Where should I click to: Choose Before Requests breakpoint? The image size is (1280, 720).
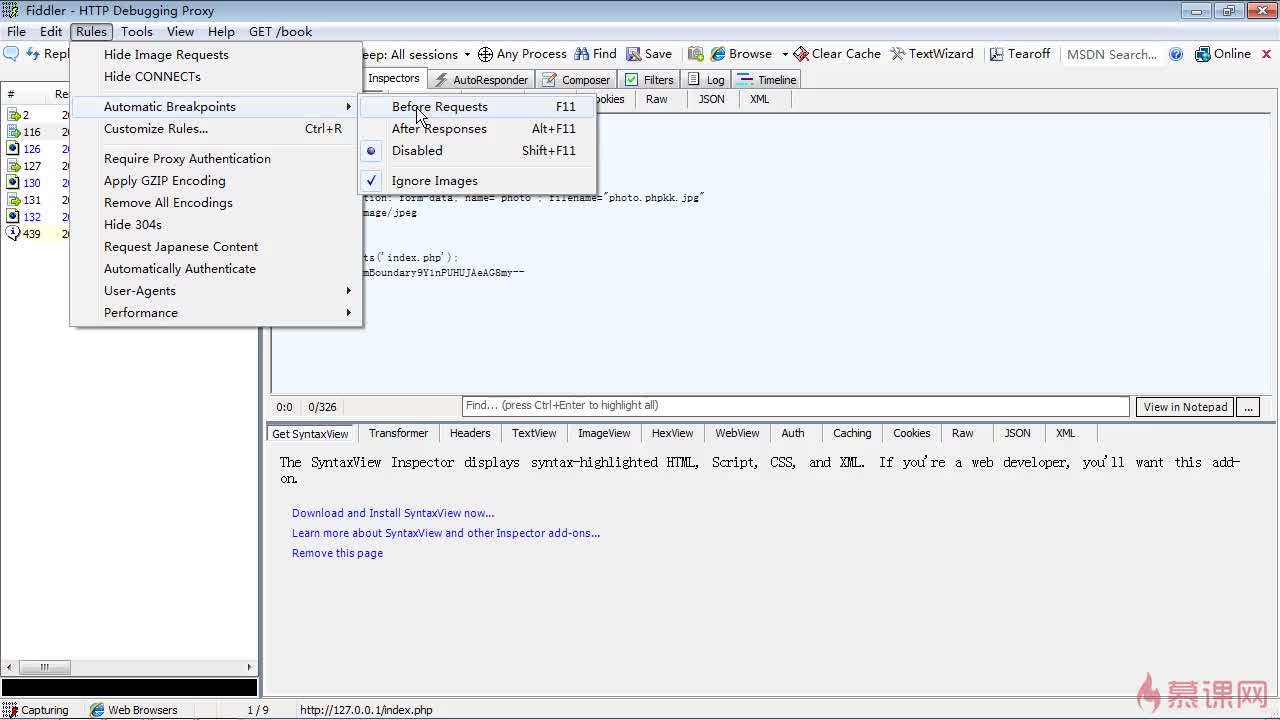pos(478,106)
